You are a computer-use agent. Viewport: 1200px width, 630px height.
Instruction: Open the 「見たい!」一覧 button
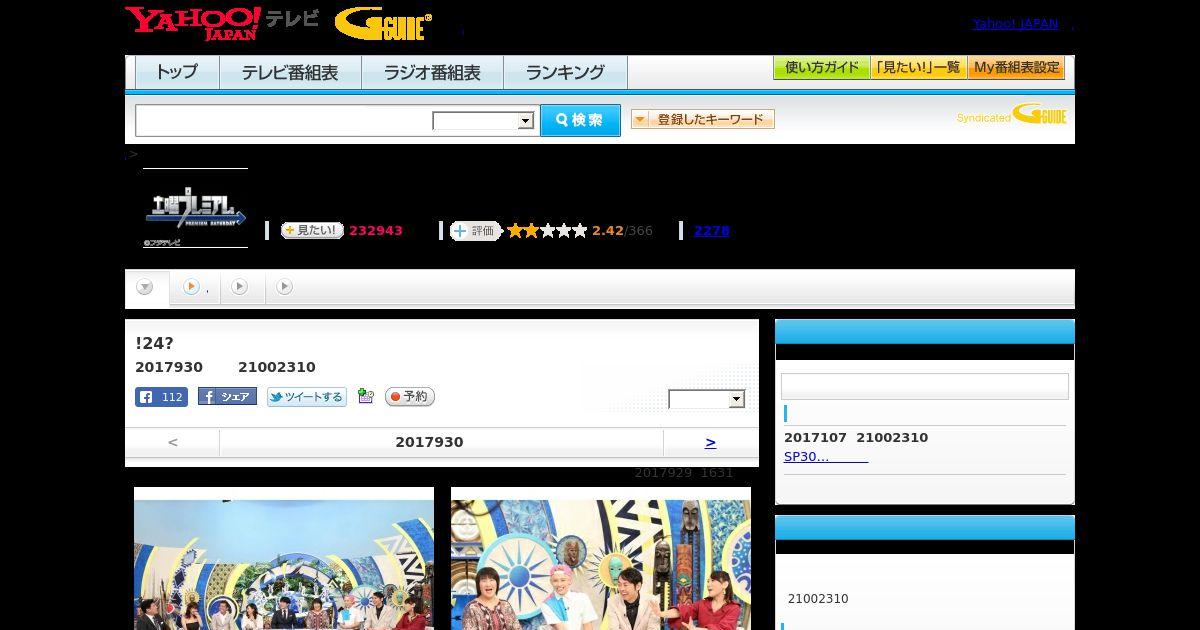click(919, 68)
